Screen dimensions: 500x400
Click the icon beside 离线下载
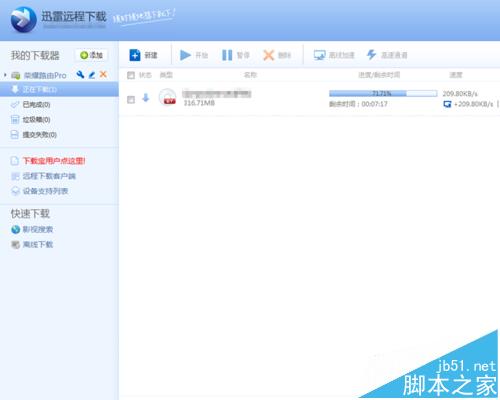click(15, 244)
